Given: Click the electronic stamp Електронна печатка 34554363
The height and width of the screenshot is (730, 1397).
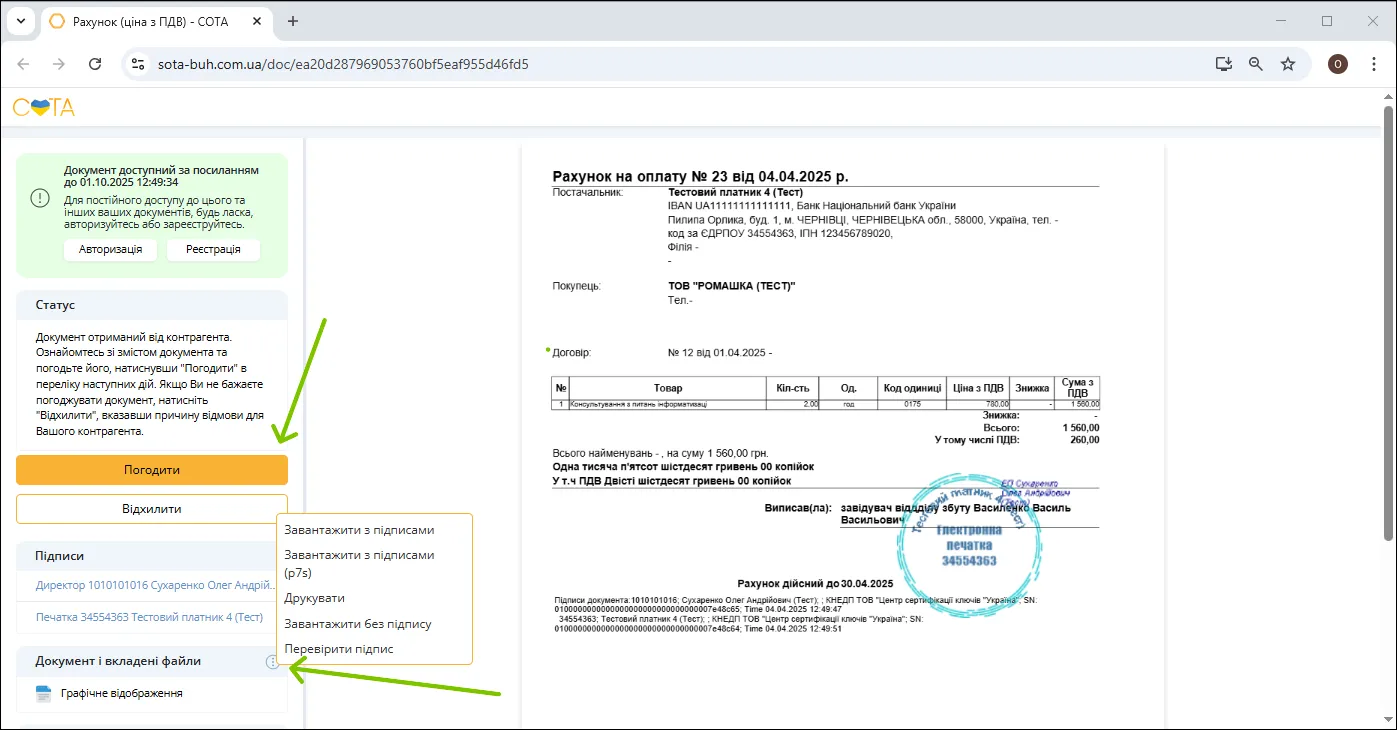Looking at the screenshot, I should click(x=969, y=546).
